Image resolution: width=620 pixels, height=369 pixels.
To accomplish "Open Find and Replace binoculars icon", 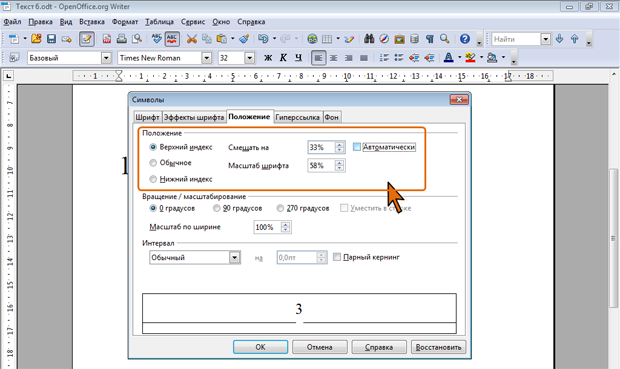I will point(369,39).
